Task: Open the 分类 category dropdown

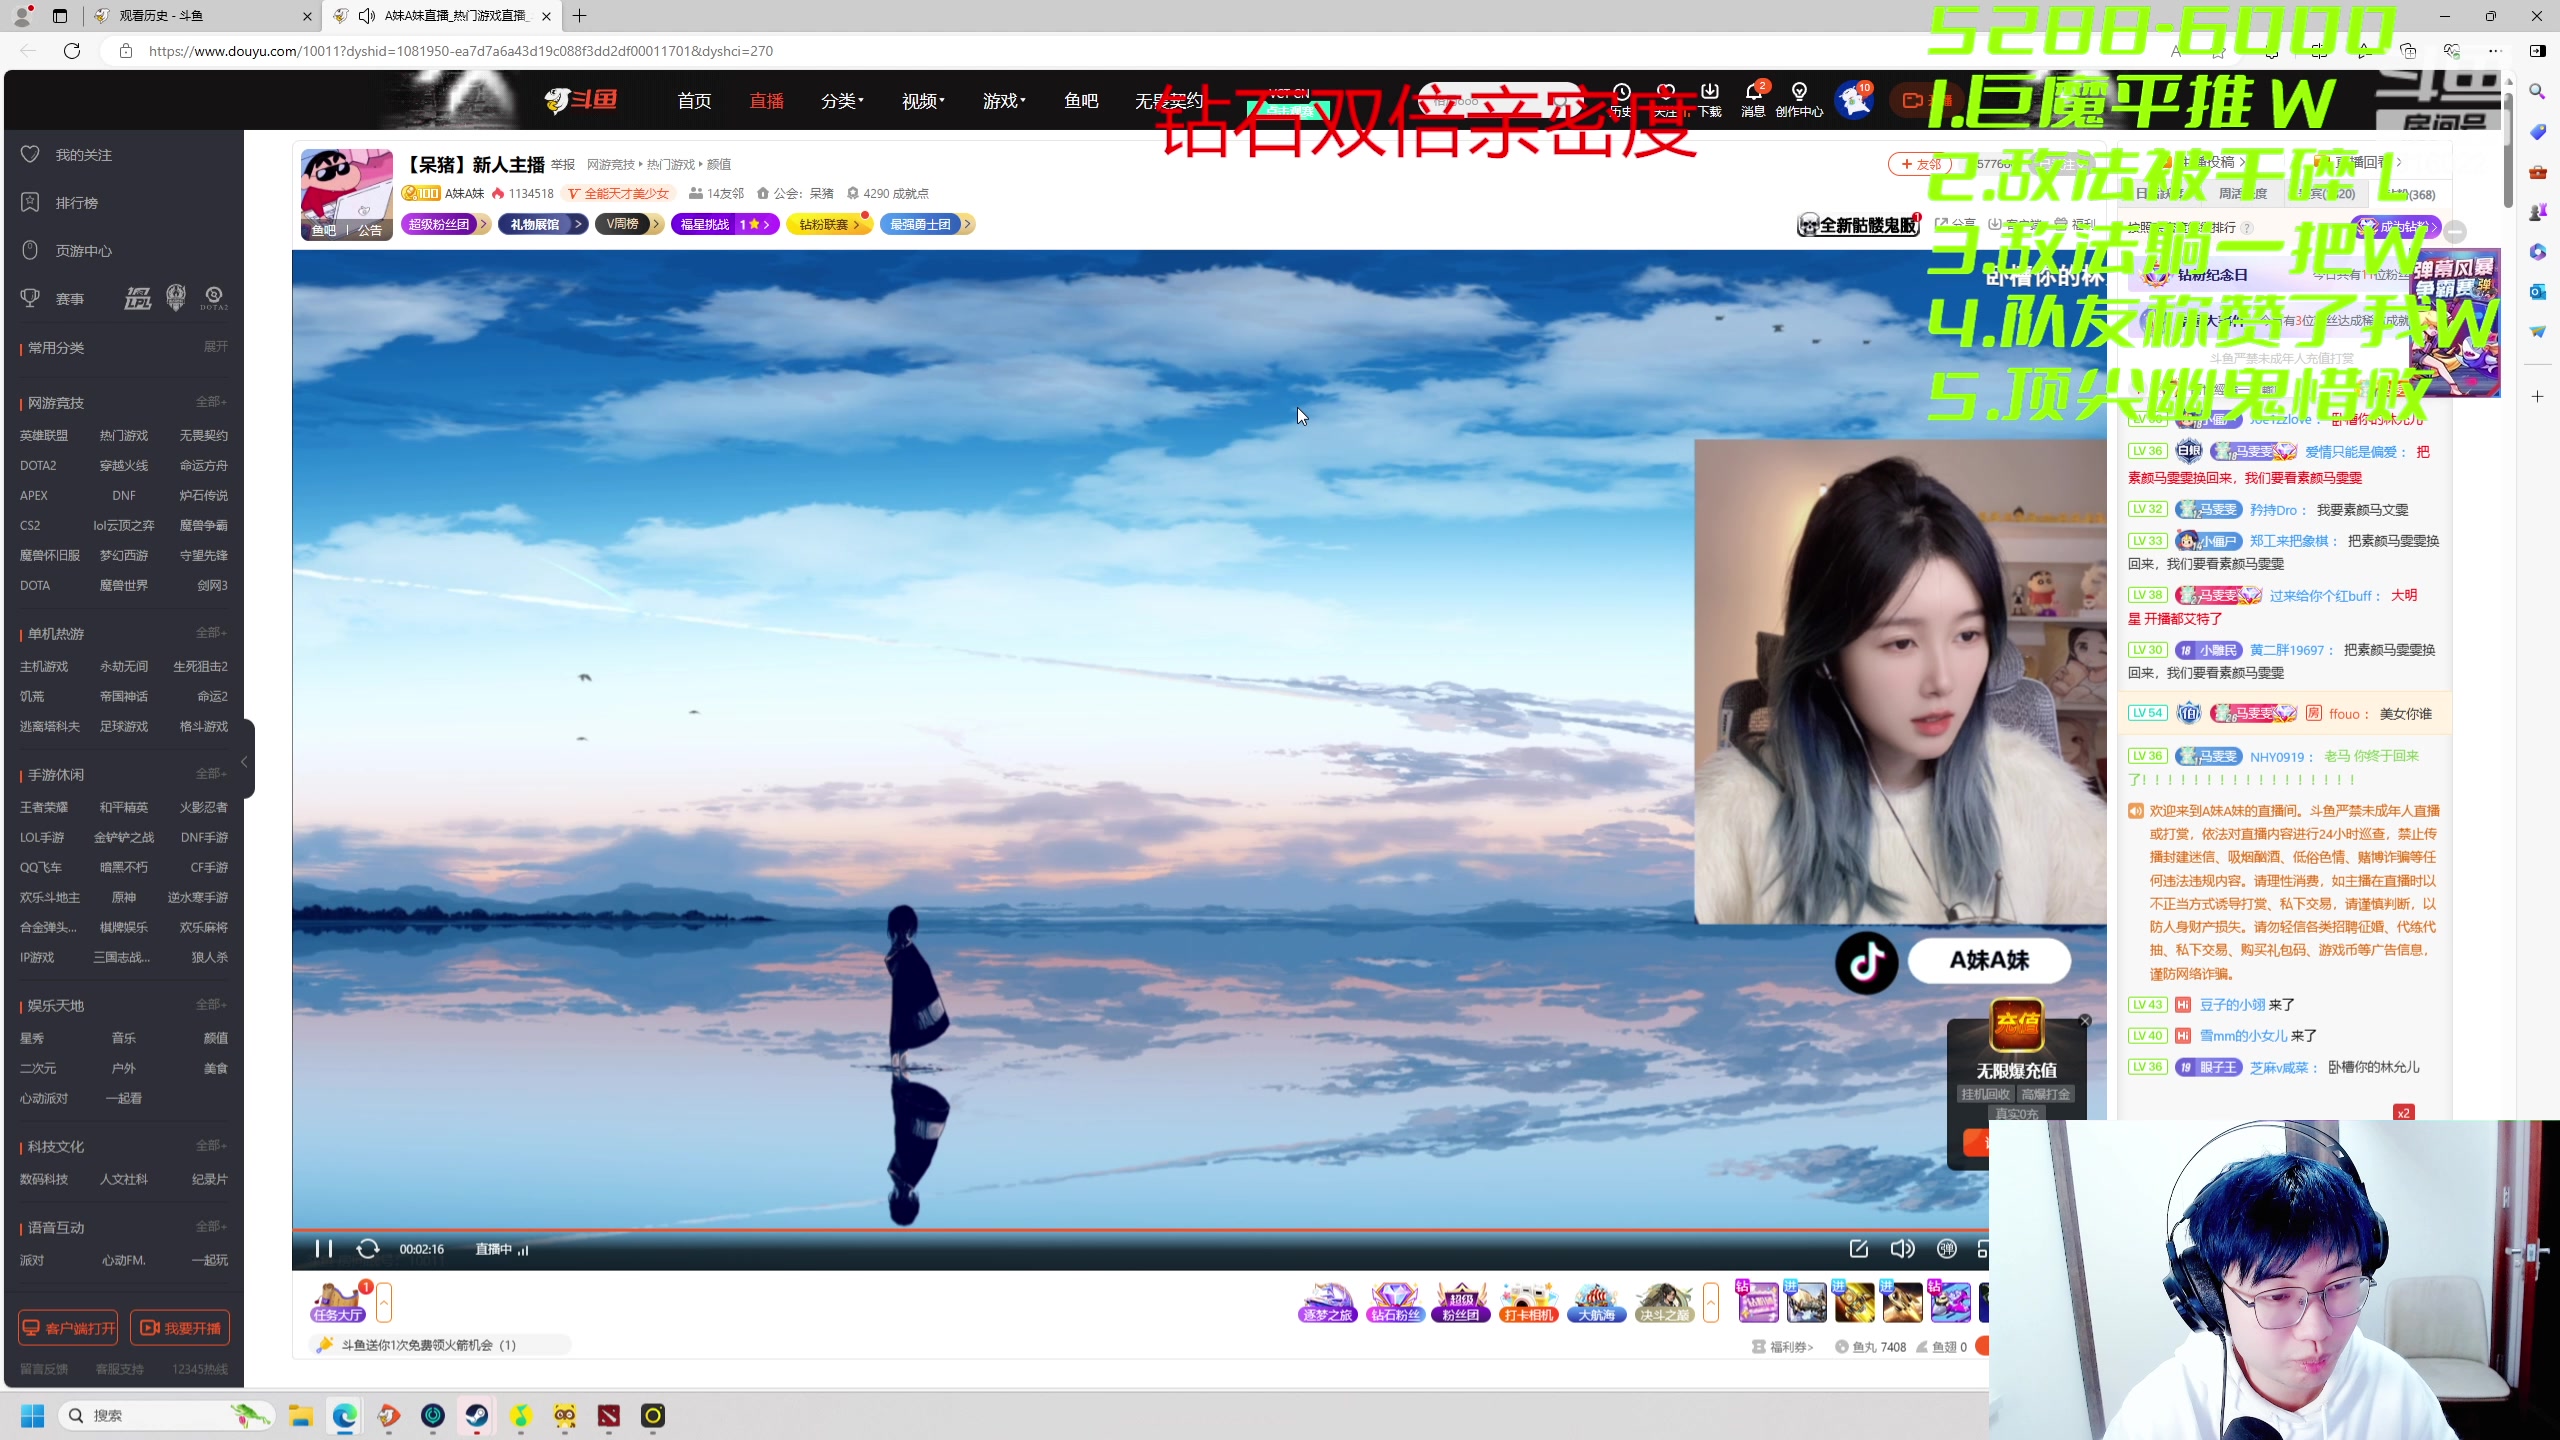Action: 842,101
